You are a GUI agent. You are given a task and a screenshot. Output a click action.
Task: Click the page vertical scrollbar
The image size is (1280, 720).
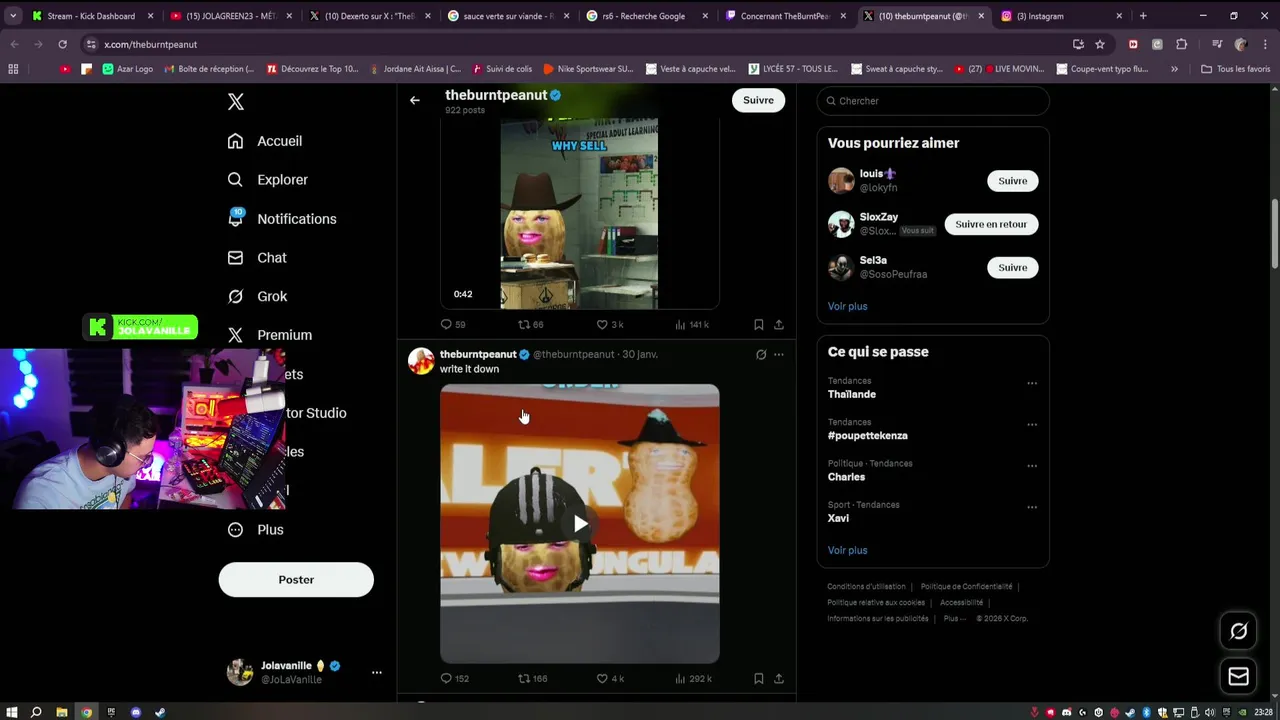(1275, 233)
